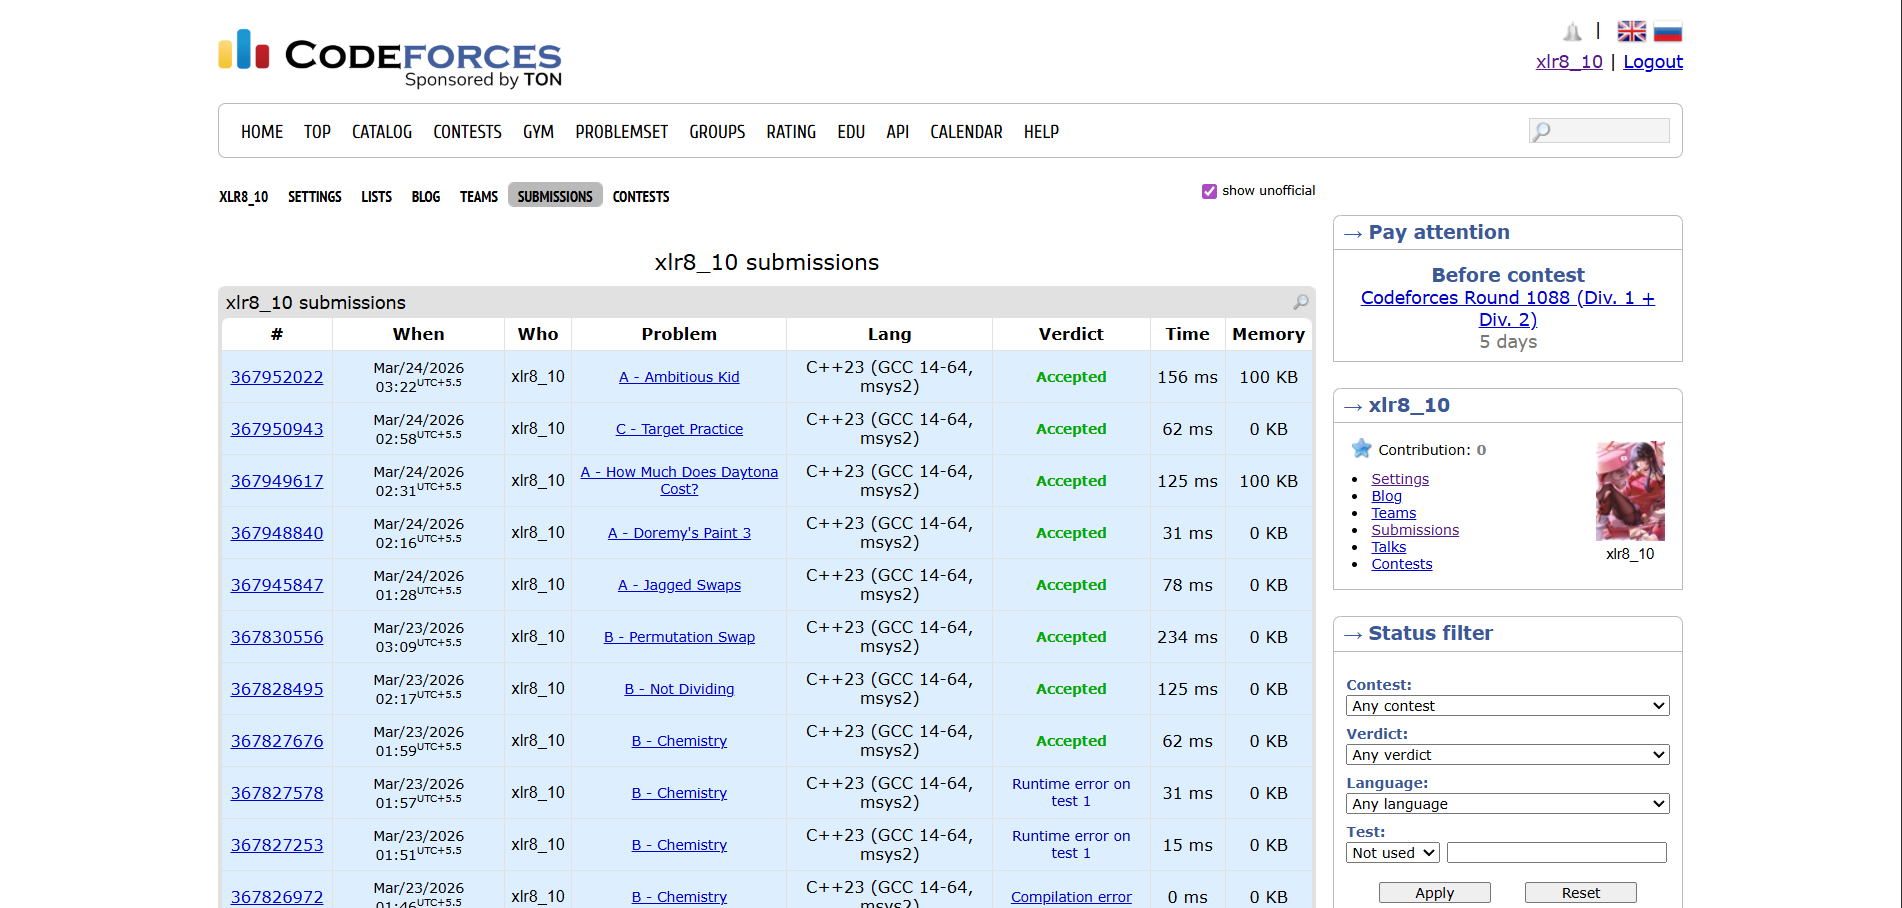Open the xlr8_10 profile avatar
1902x908 pixels.
pos(1629,491)
